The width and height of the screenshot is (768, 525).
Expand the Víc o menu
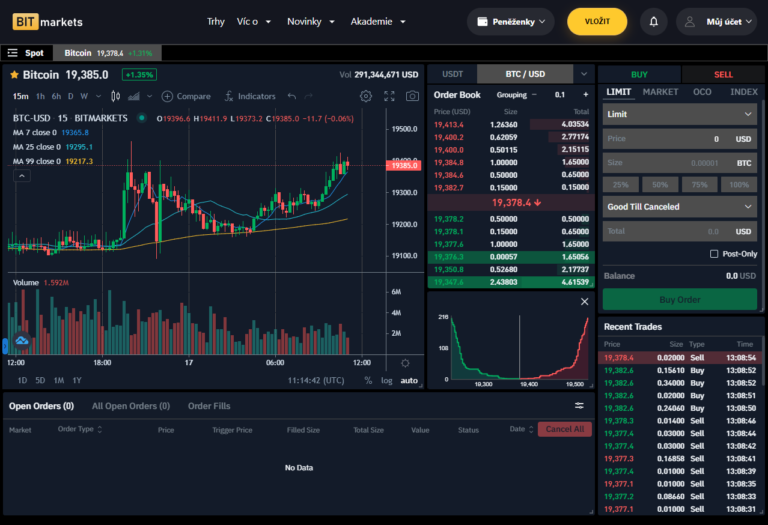coord(254,22)
